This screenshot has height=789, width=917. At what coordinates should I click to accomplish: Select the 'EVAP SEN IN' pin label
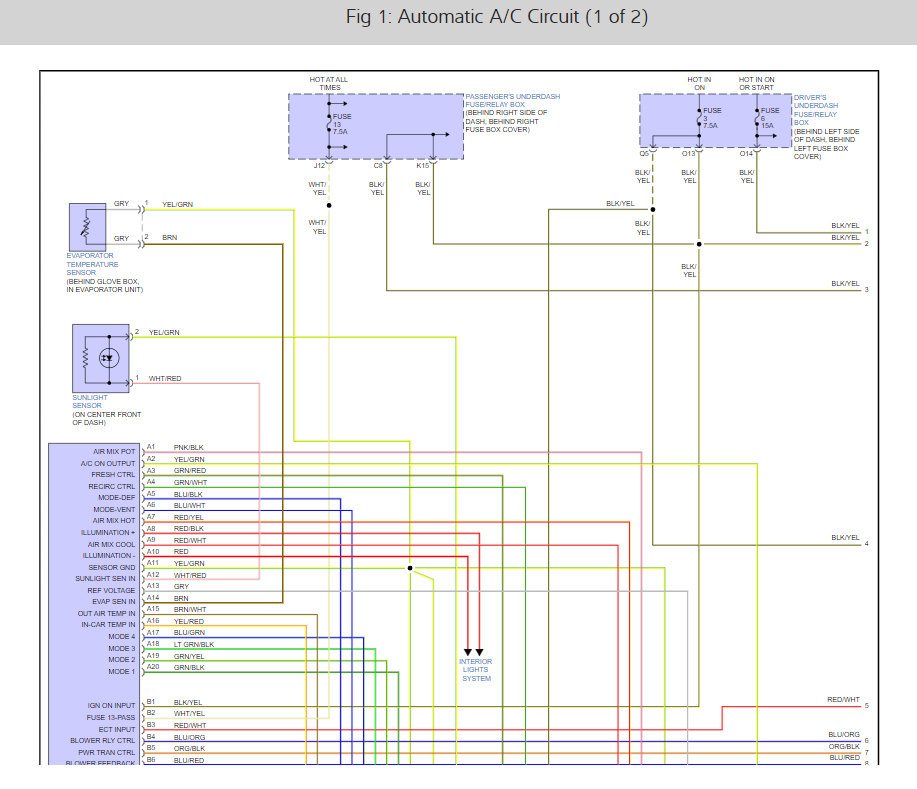[x=113, y=601]
